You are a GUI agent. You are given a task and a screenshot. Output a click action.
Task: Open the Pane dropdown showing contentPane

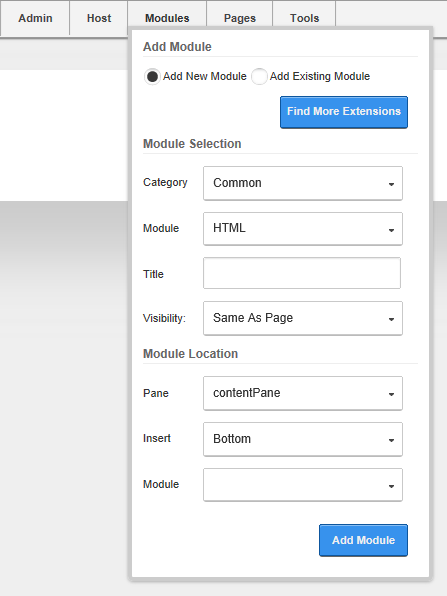click(303, 393)
